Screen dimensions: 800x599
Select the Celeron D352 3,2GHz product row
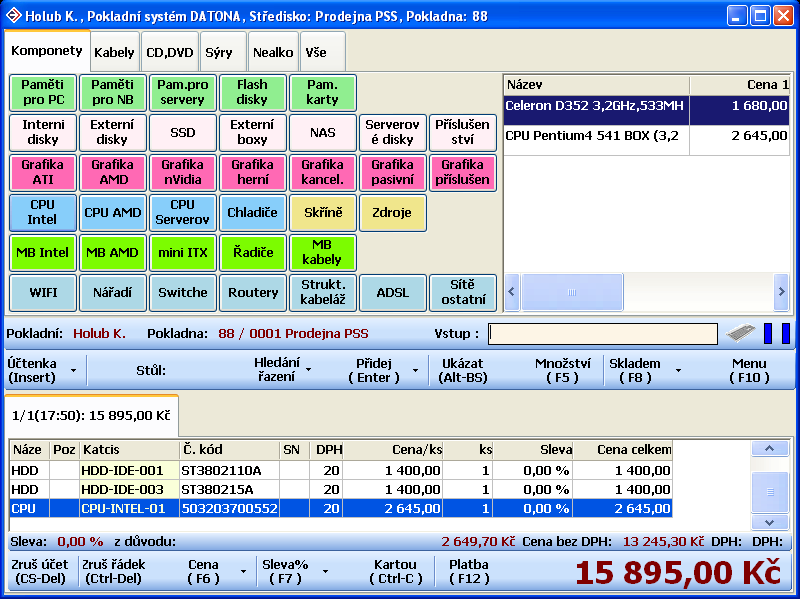pyautogui.click(x=646, y=110)
